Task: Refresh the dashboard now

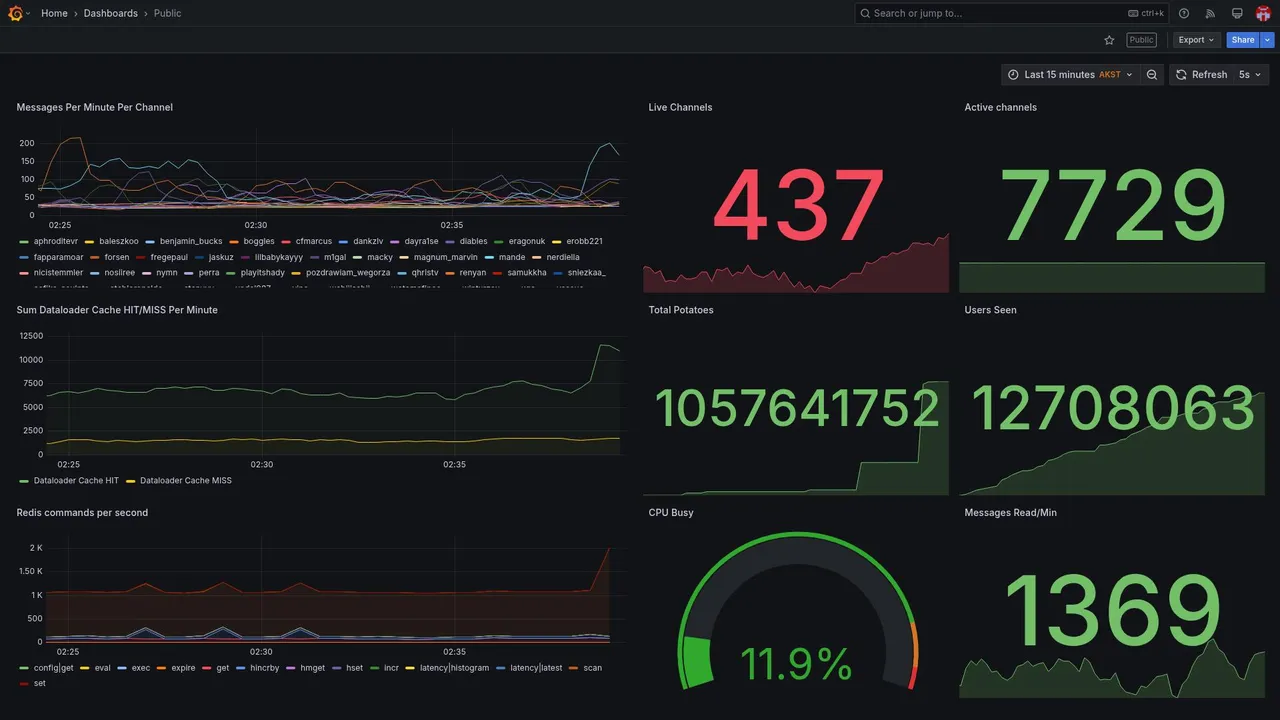Action: [x=1200, y=75]
